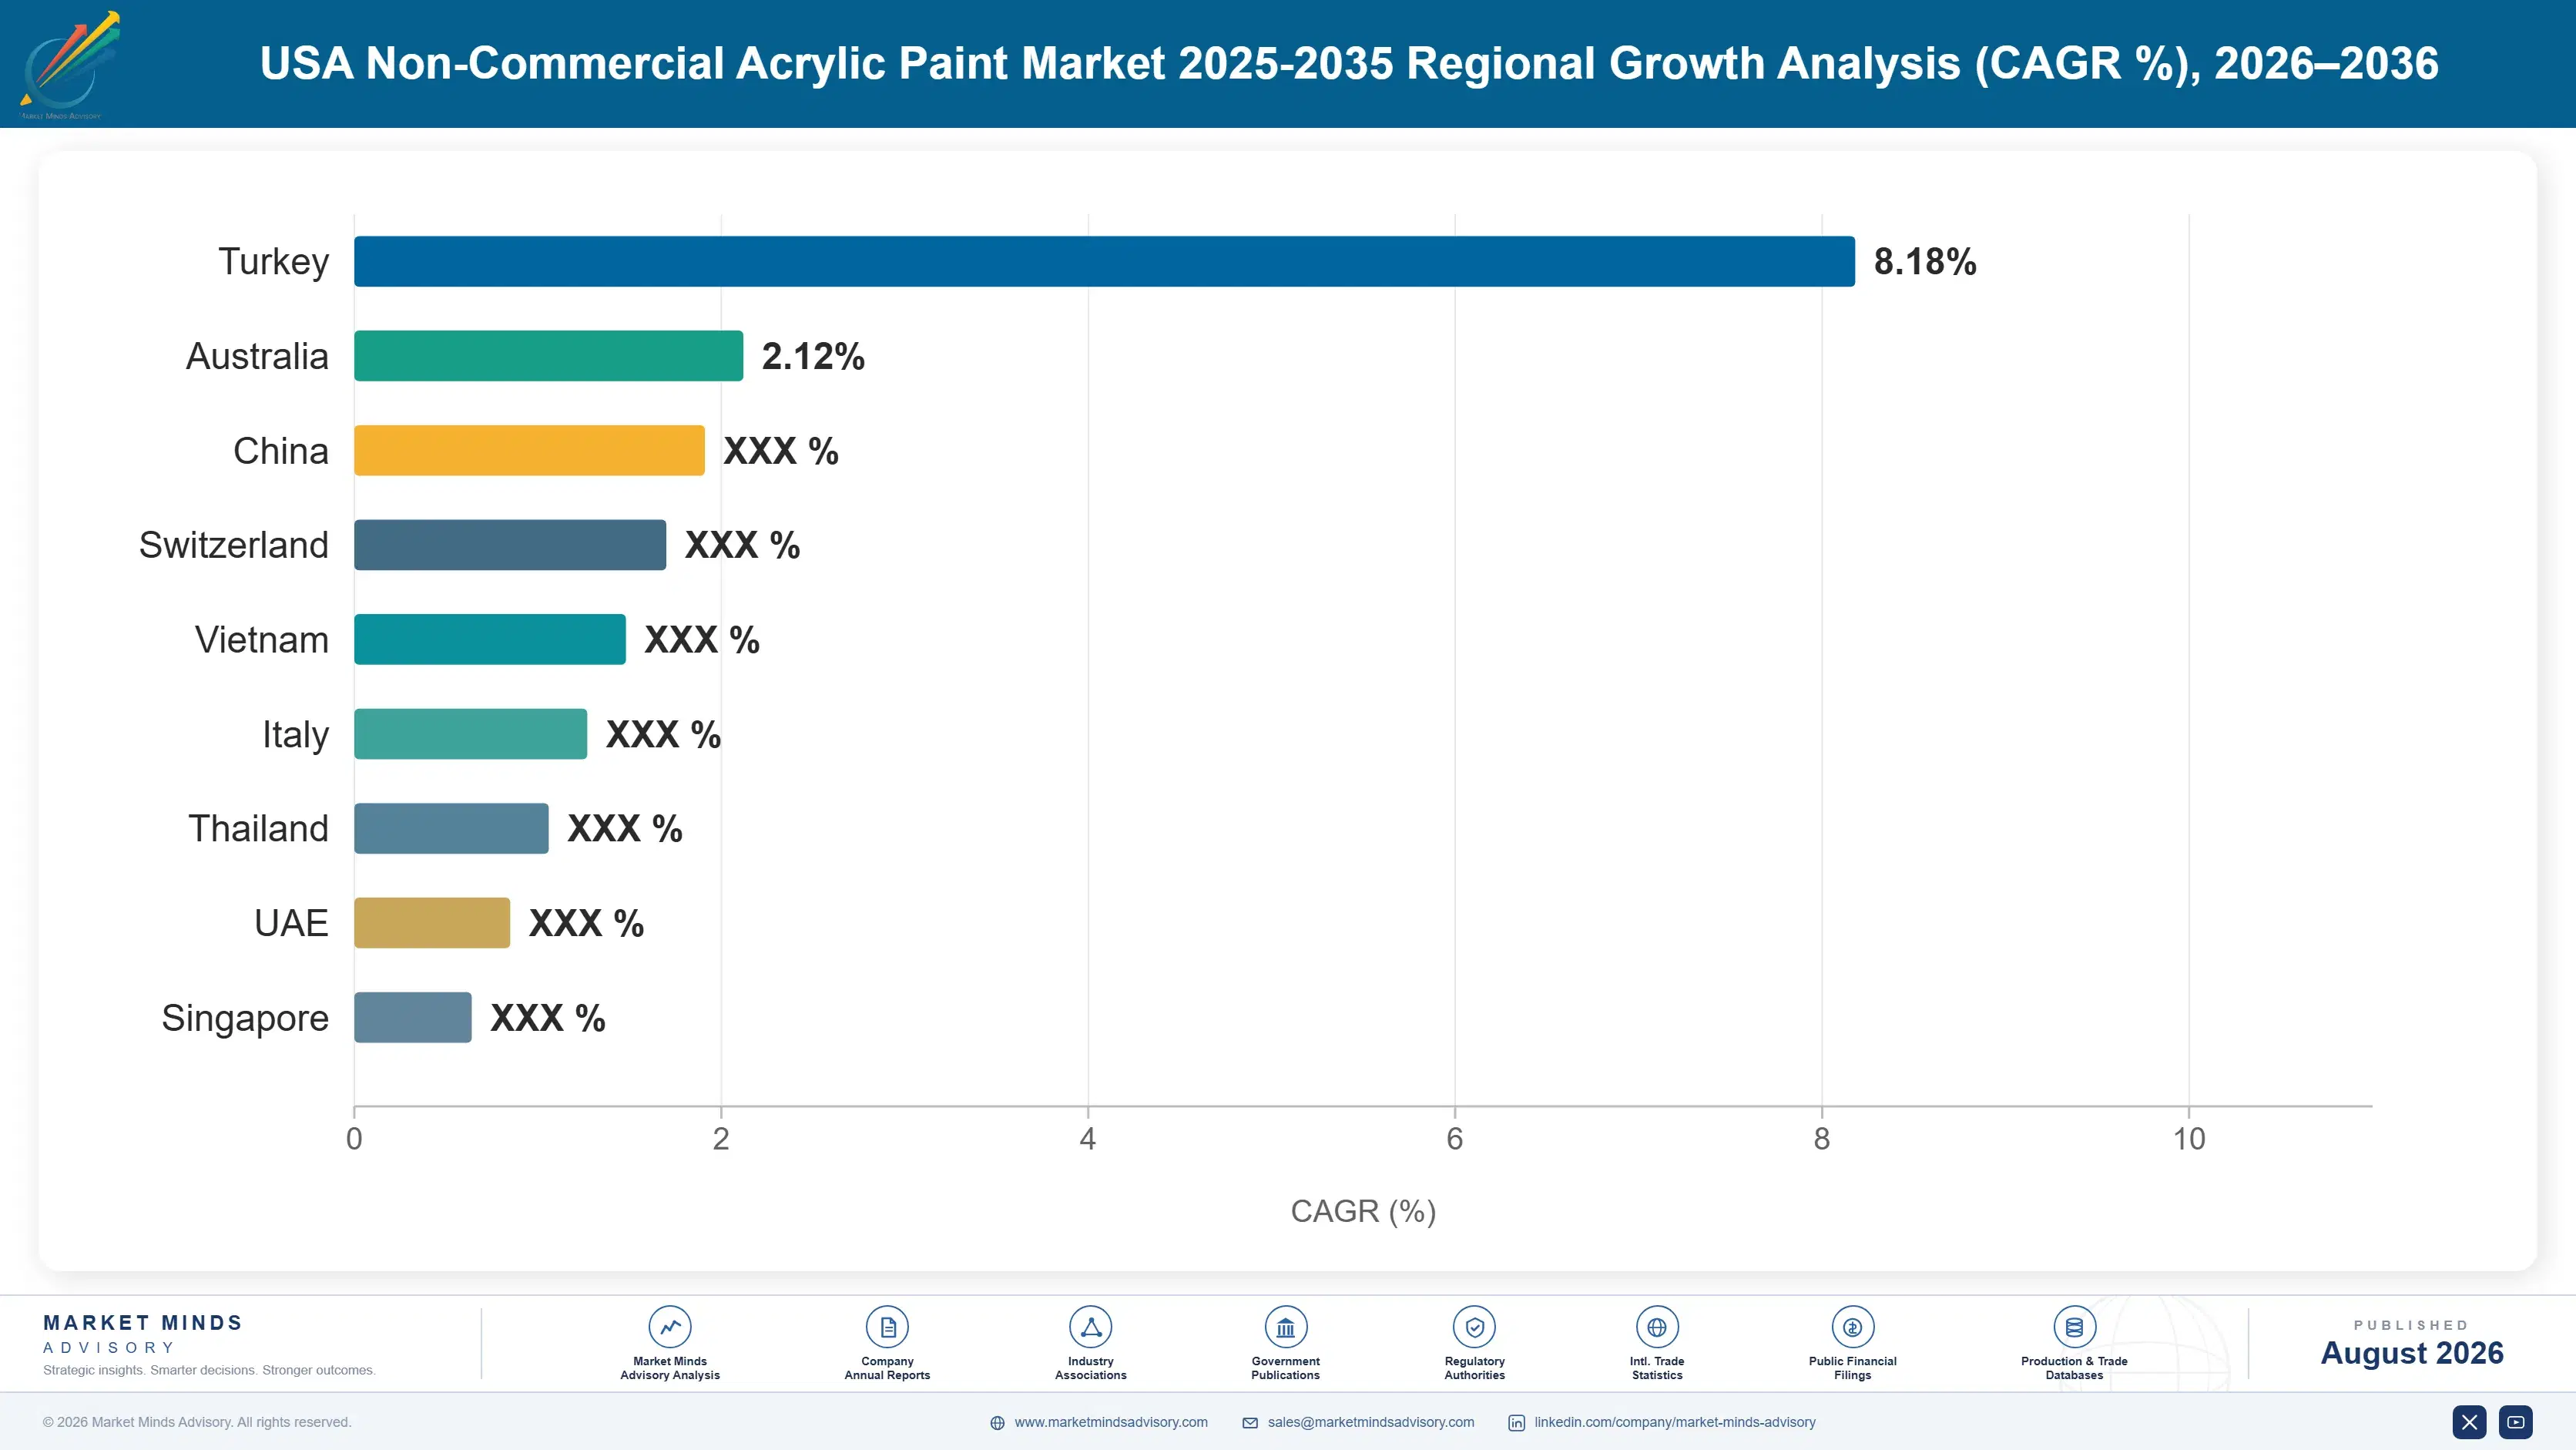2576x1450 pixels.
Task: Click the Switzerland axis label
Action: [234, 545]
